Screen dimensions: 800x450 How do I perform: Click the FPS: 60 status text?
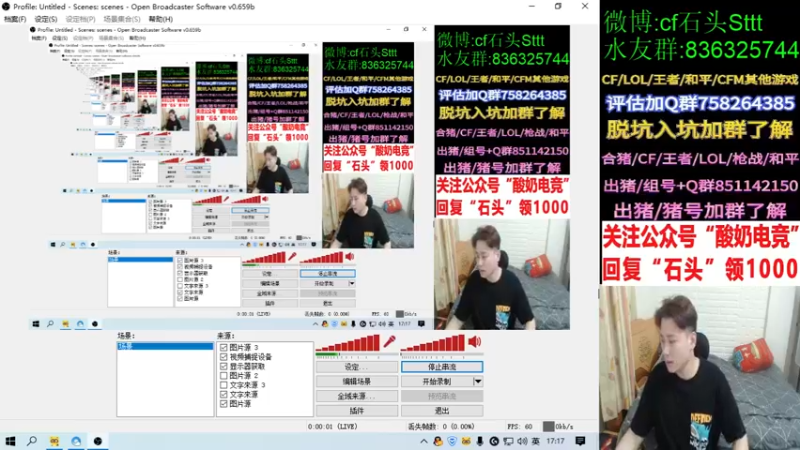[519, 426]
